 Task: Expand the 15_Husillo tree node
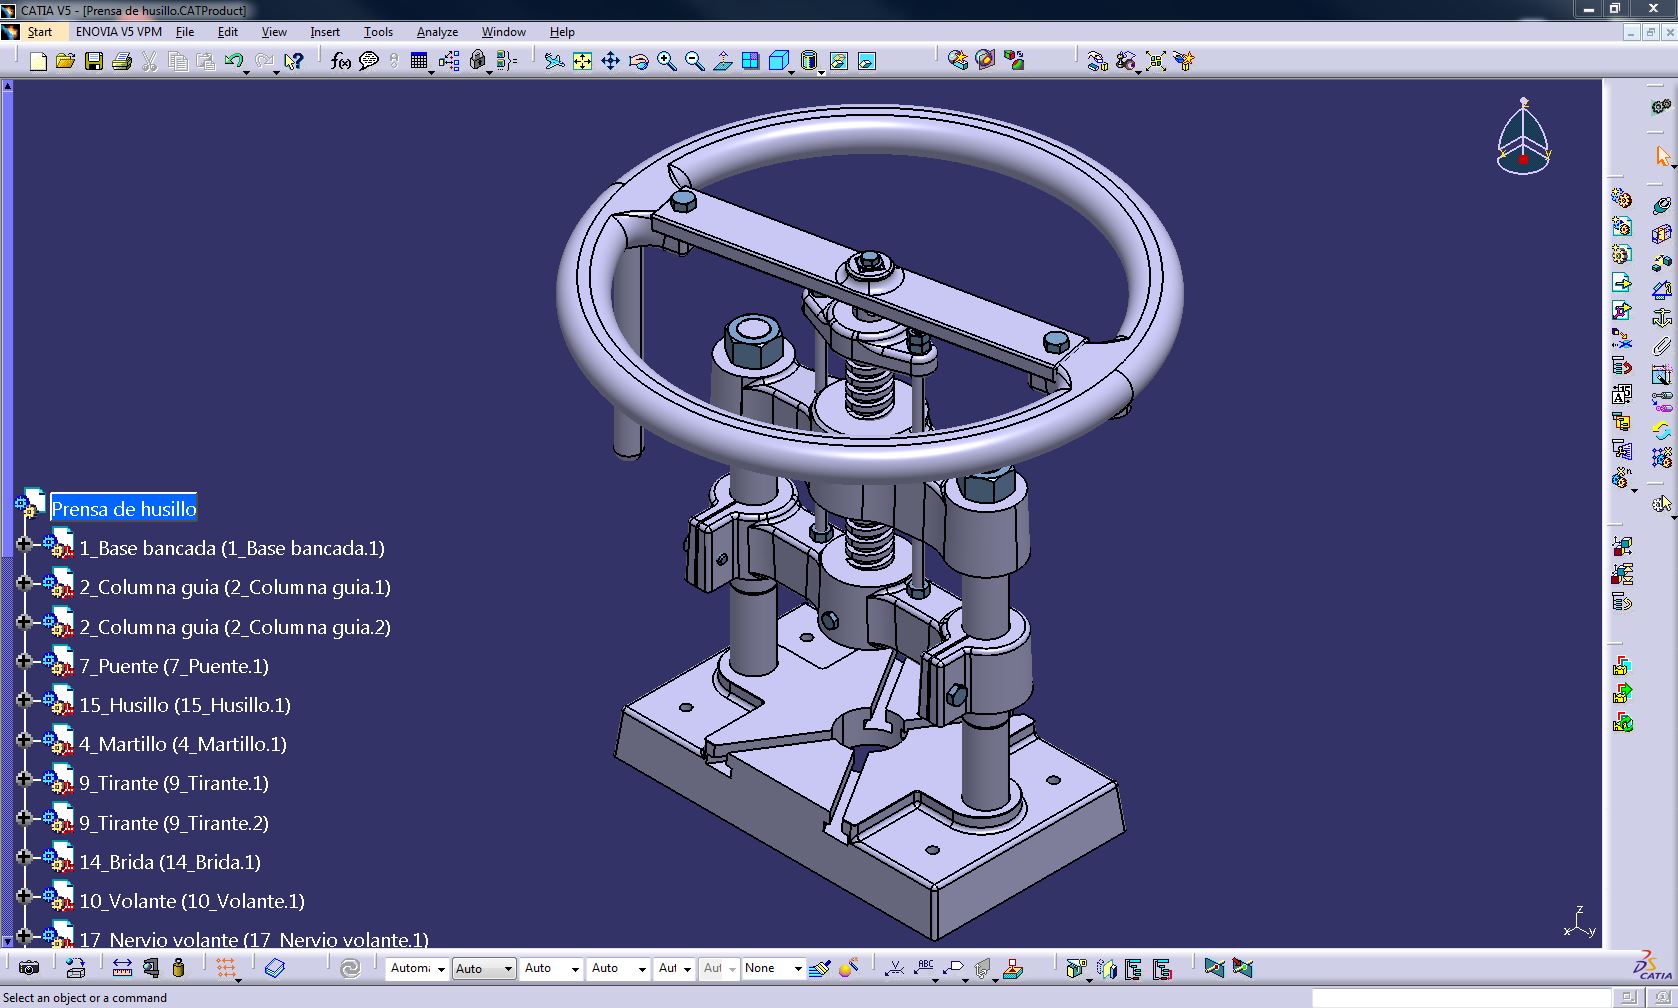(24, 700)
